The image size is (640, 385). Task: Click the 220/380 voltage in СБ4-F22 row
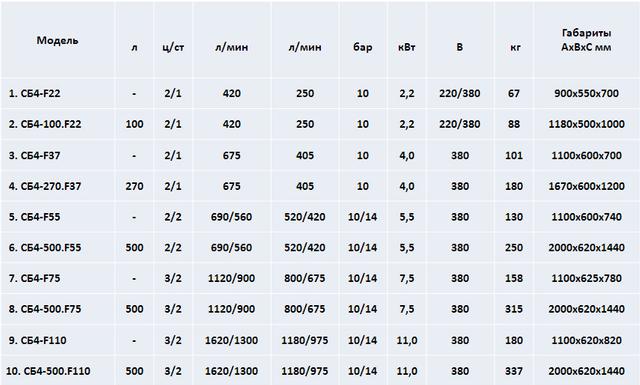coord(460,93)
